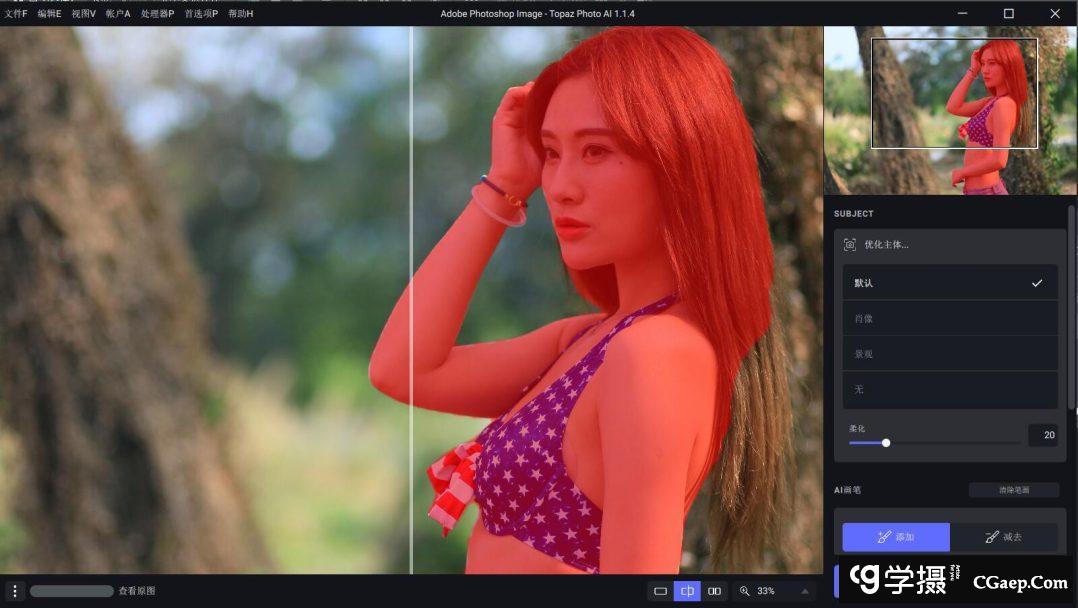Viewport: 1078px width, 608px height.
Task: Open the 文件F file menu
Action: (16, 14)
